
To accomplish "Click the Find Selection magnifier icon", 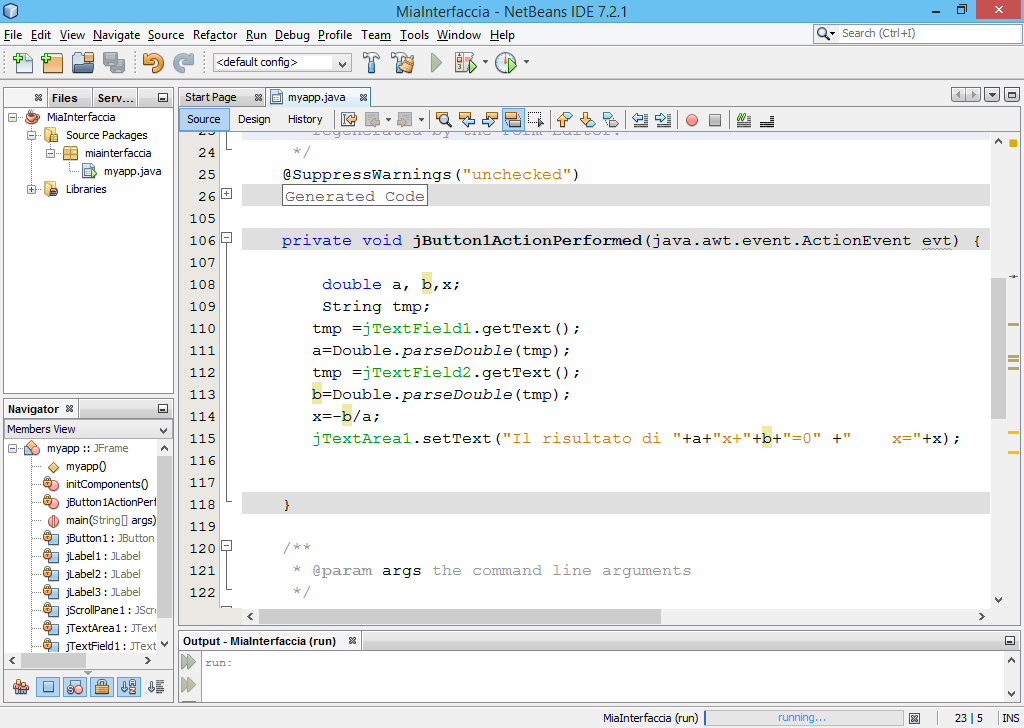I will click(x=443, y=120).
